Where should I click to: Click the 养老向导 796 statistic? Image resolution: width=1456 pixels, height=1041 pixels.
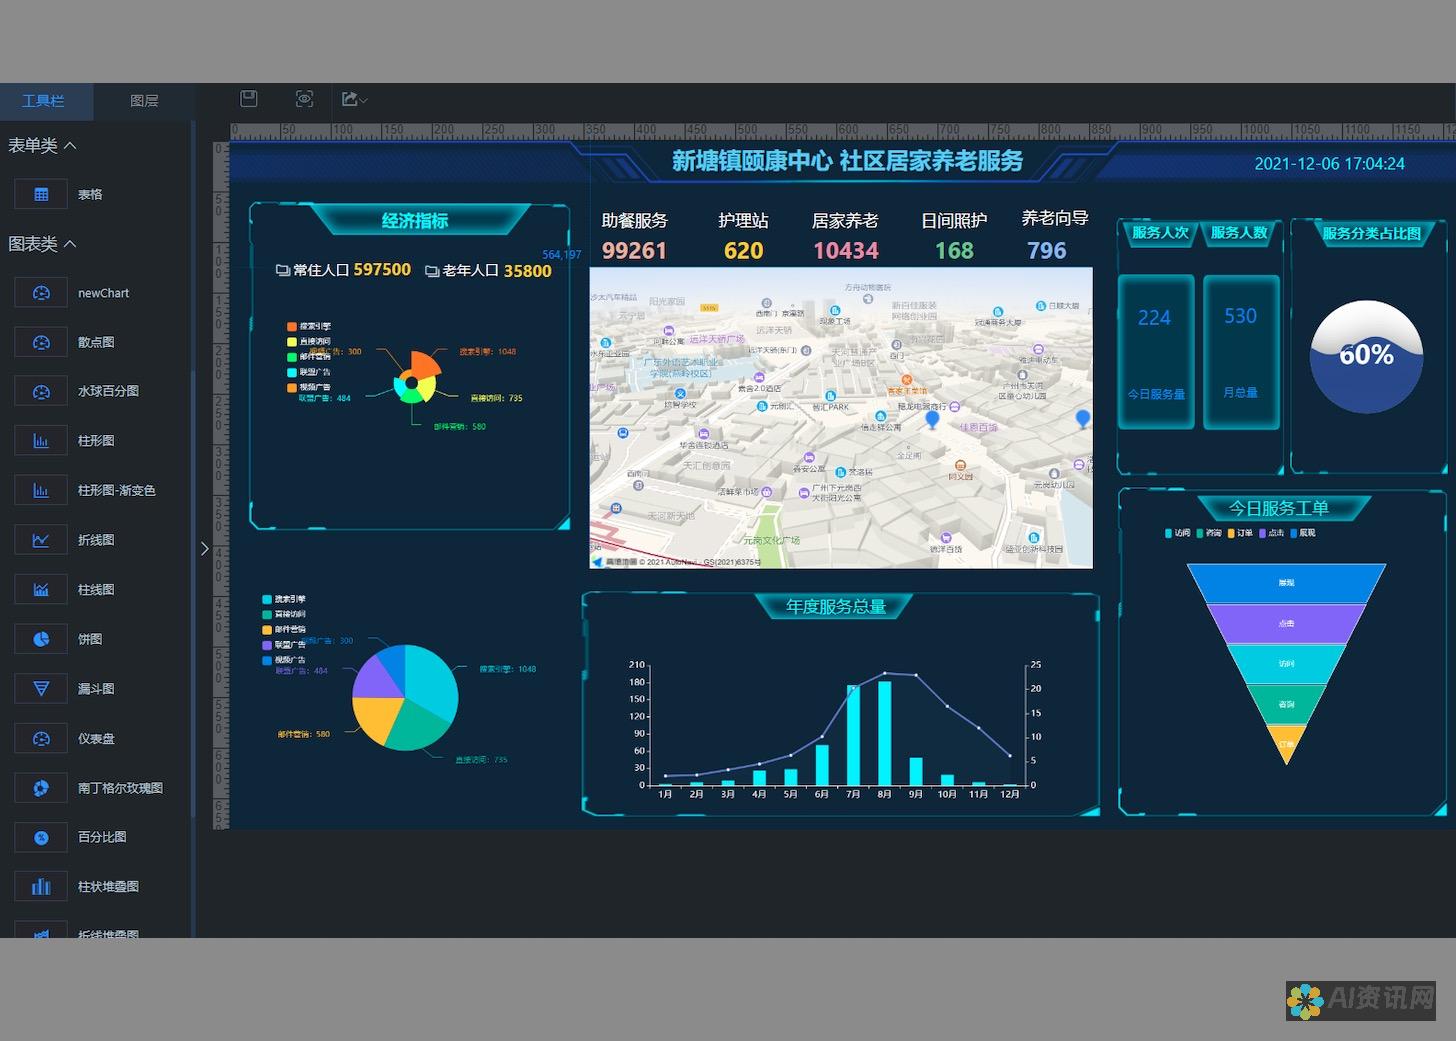(1055, 236)
